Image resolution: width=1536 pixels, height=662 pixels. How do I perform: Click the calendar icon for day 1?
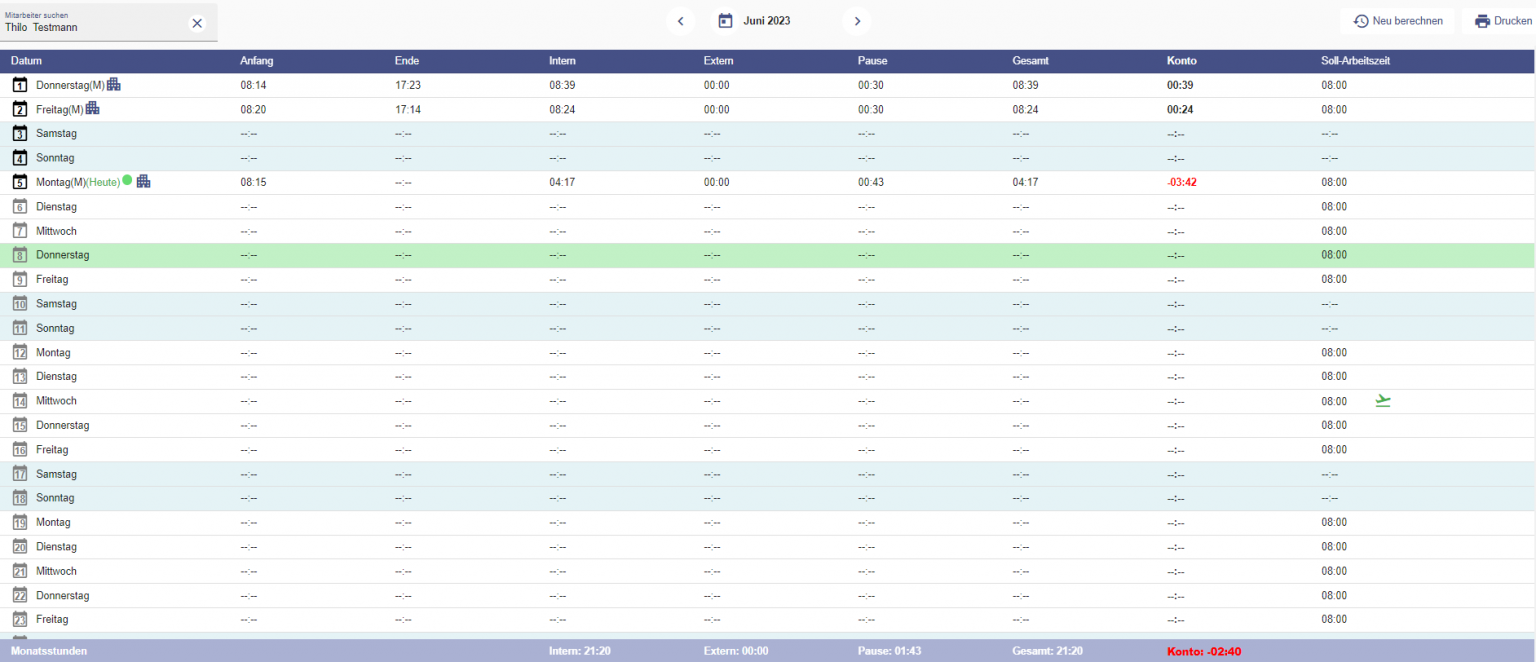(19, 85)
